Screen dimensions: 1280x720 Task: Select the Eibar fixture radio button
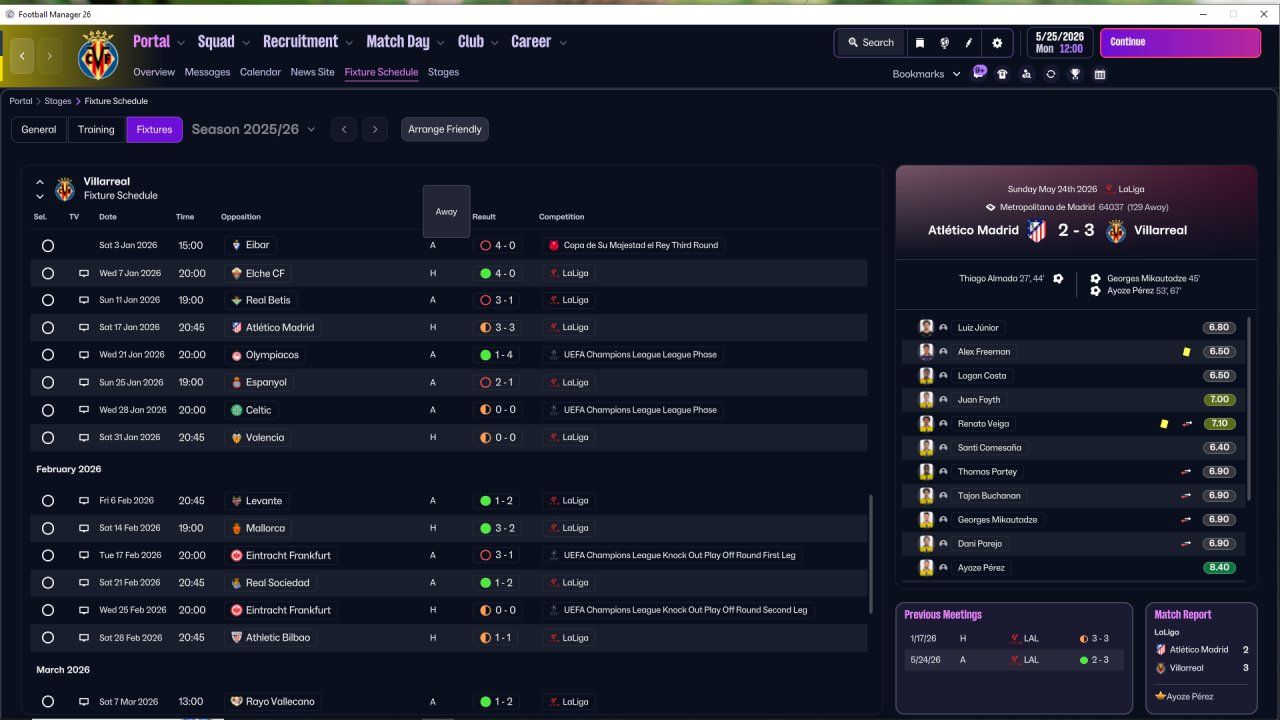[48, 246]
